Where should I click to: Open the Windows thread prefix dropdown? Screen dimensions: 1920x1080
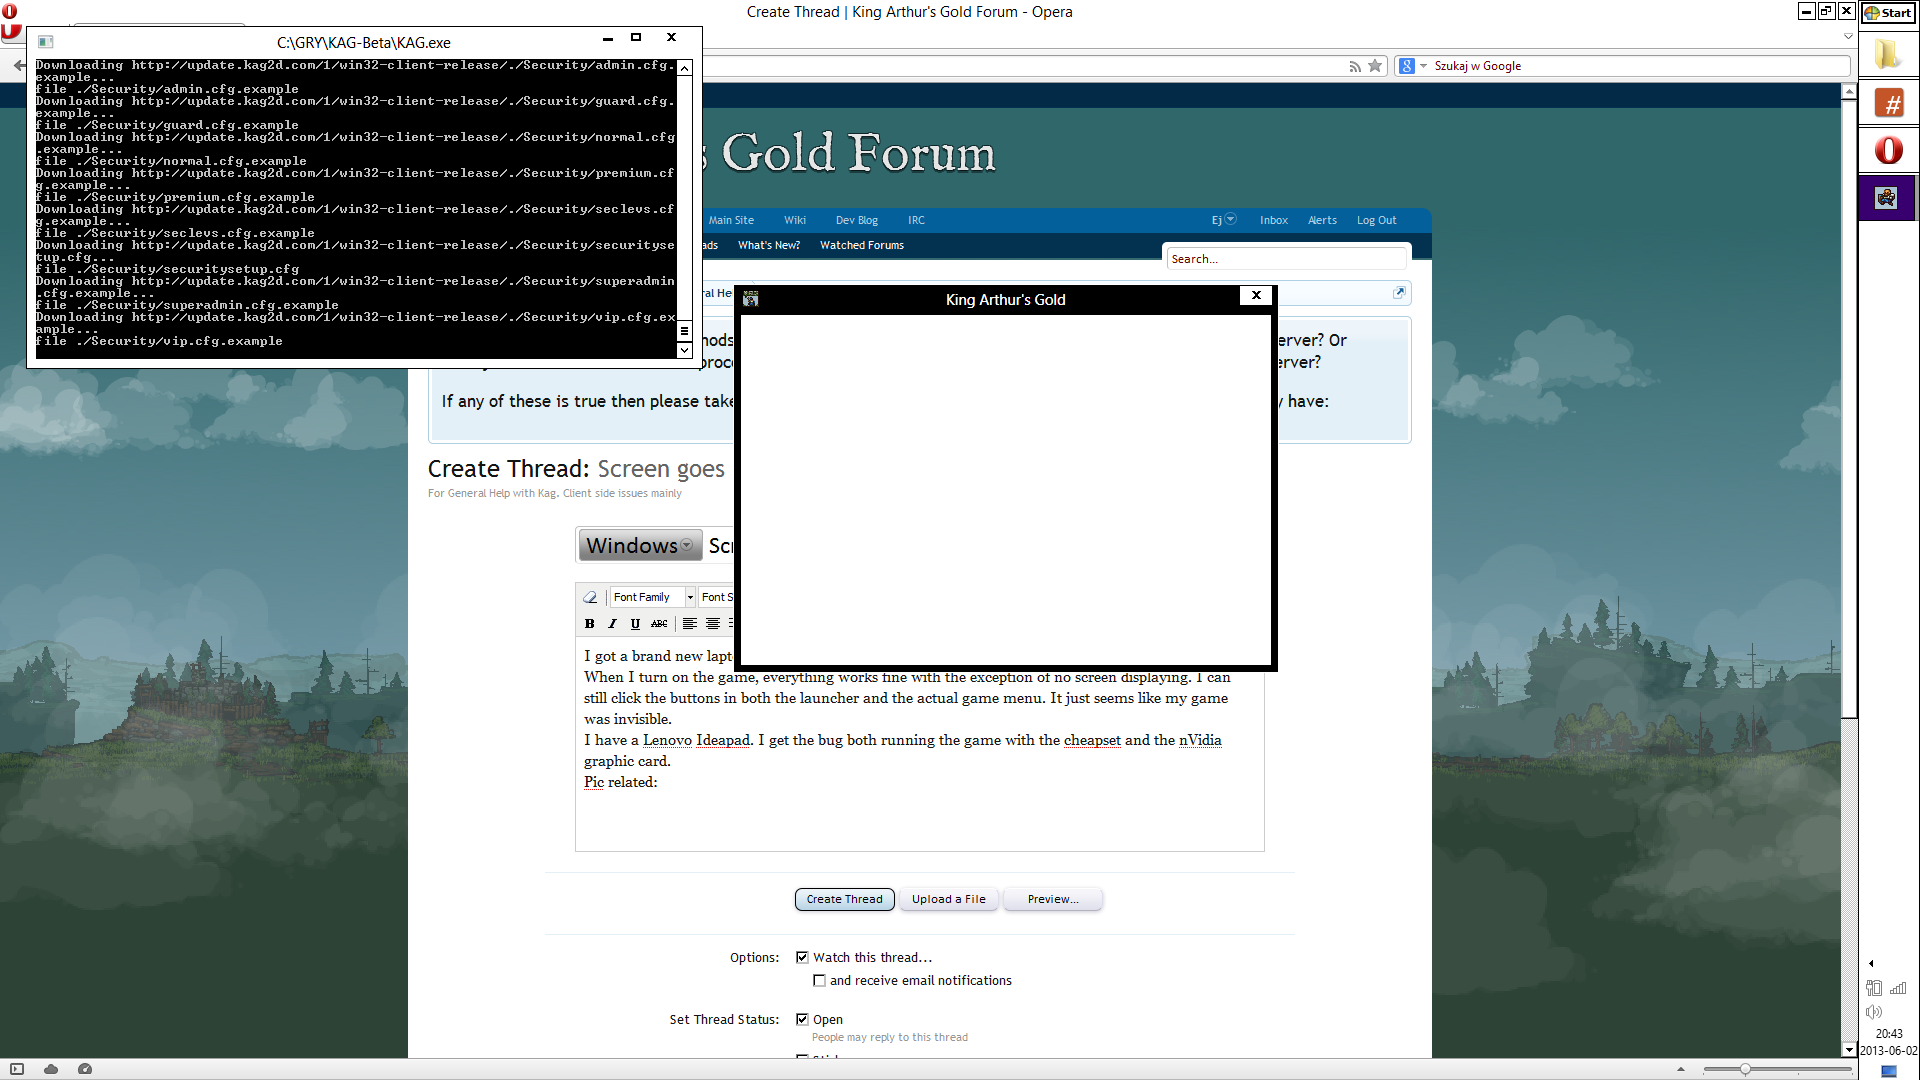640,546
